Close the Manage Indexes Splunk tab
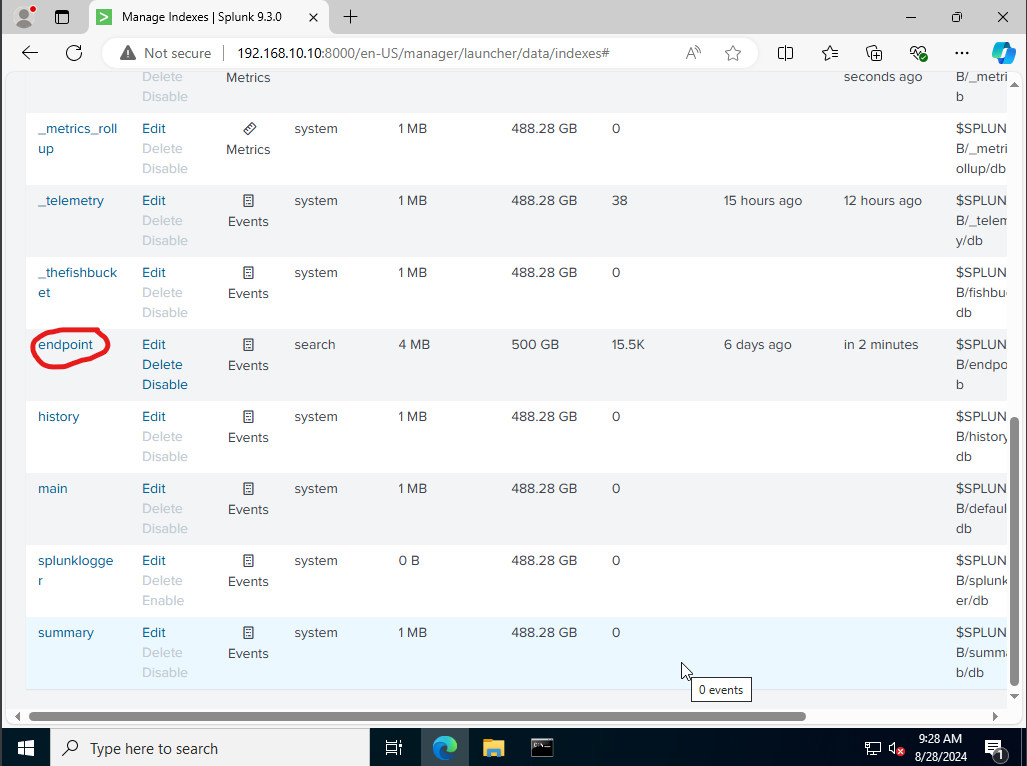 pyautogui.click(x=313, y=17)
